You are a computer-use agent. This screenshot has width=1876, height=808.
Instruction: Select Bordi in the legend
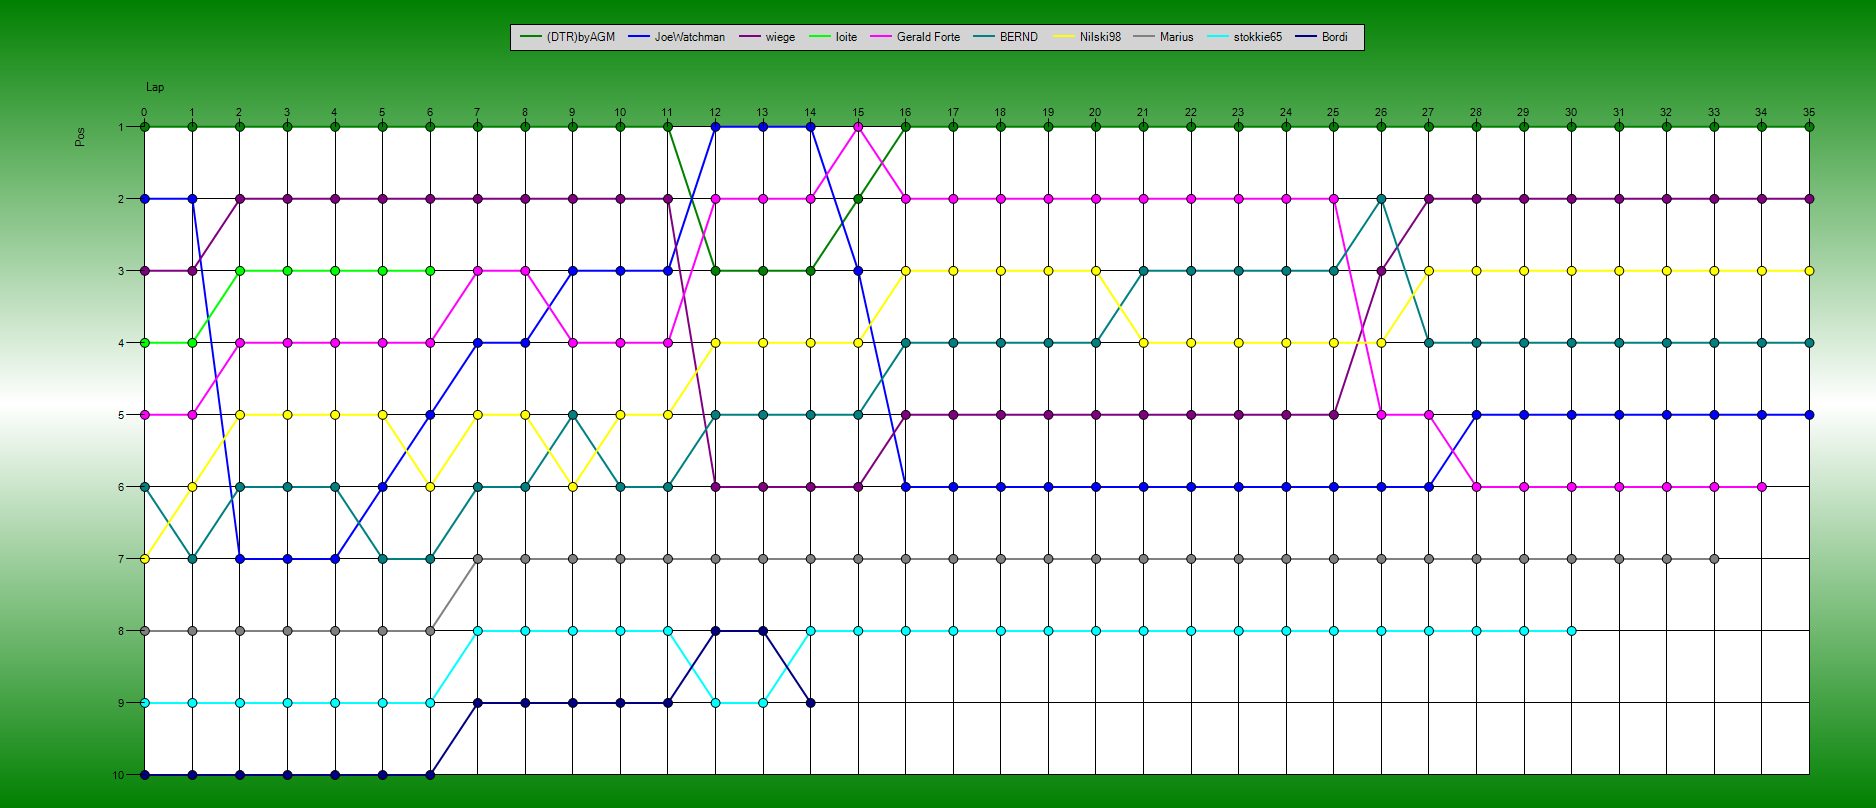tap(1322, 37)
